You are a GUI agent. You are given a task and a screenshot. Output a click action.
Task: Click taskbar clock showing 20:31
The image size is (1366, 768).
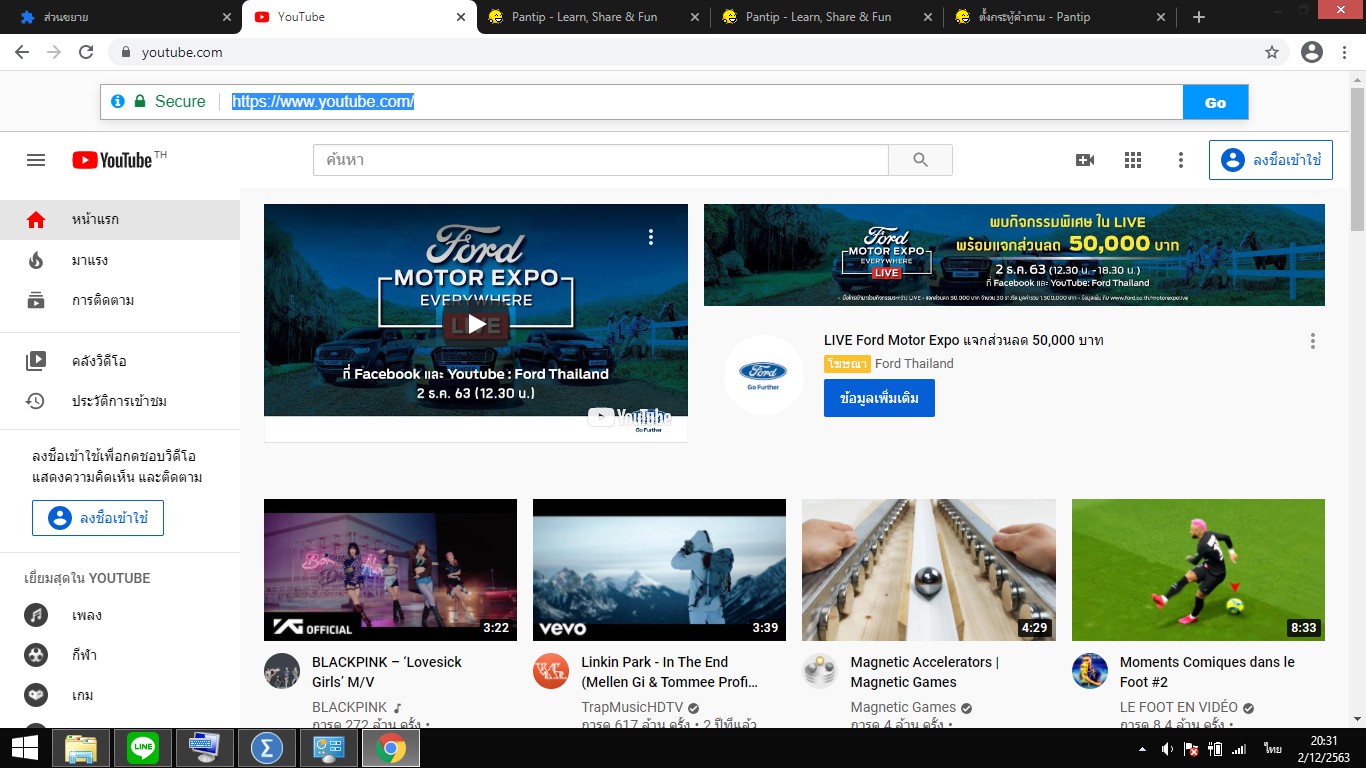pos(1324,749)
